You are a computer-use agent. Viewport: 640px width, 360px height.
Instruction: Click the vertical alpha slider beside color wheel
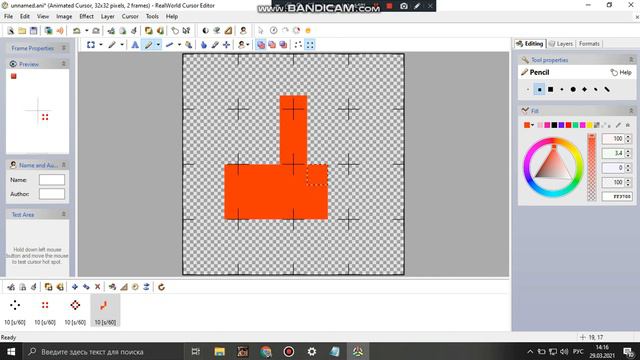[x=591, y=167]
